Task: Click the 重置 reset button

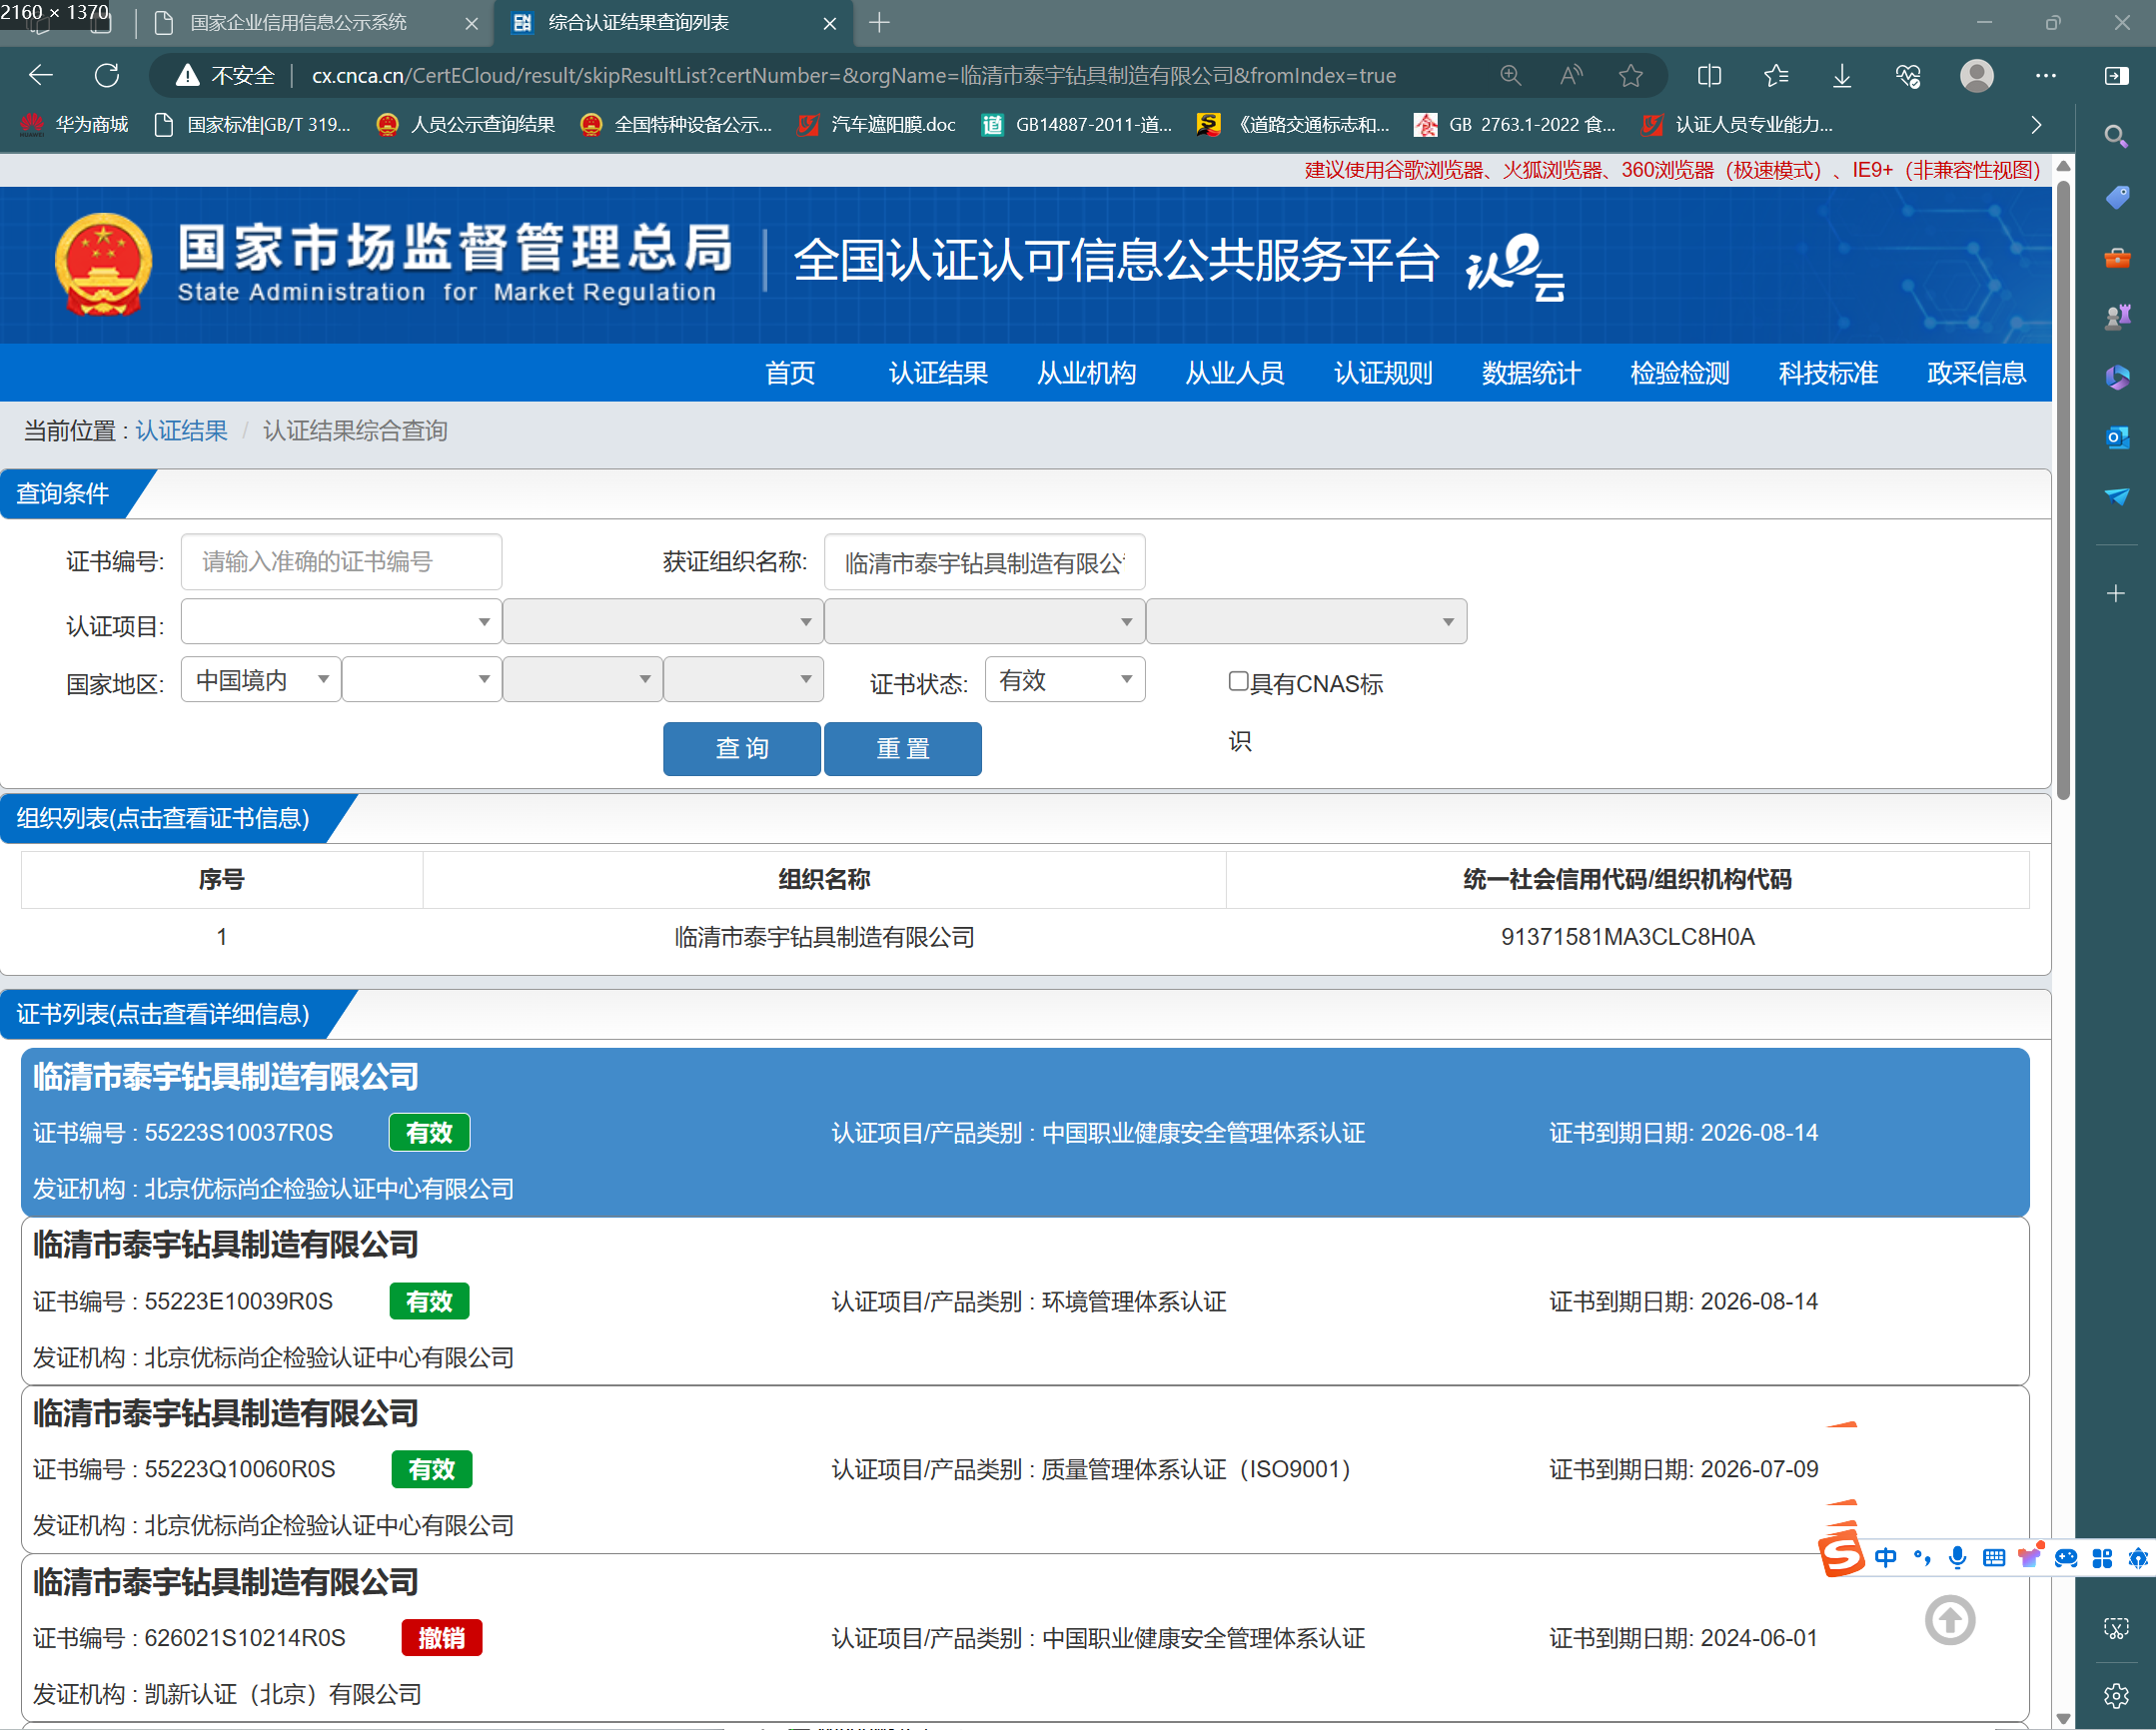Action: [903, 749]
